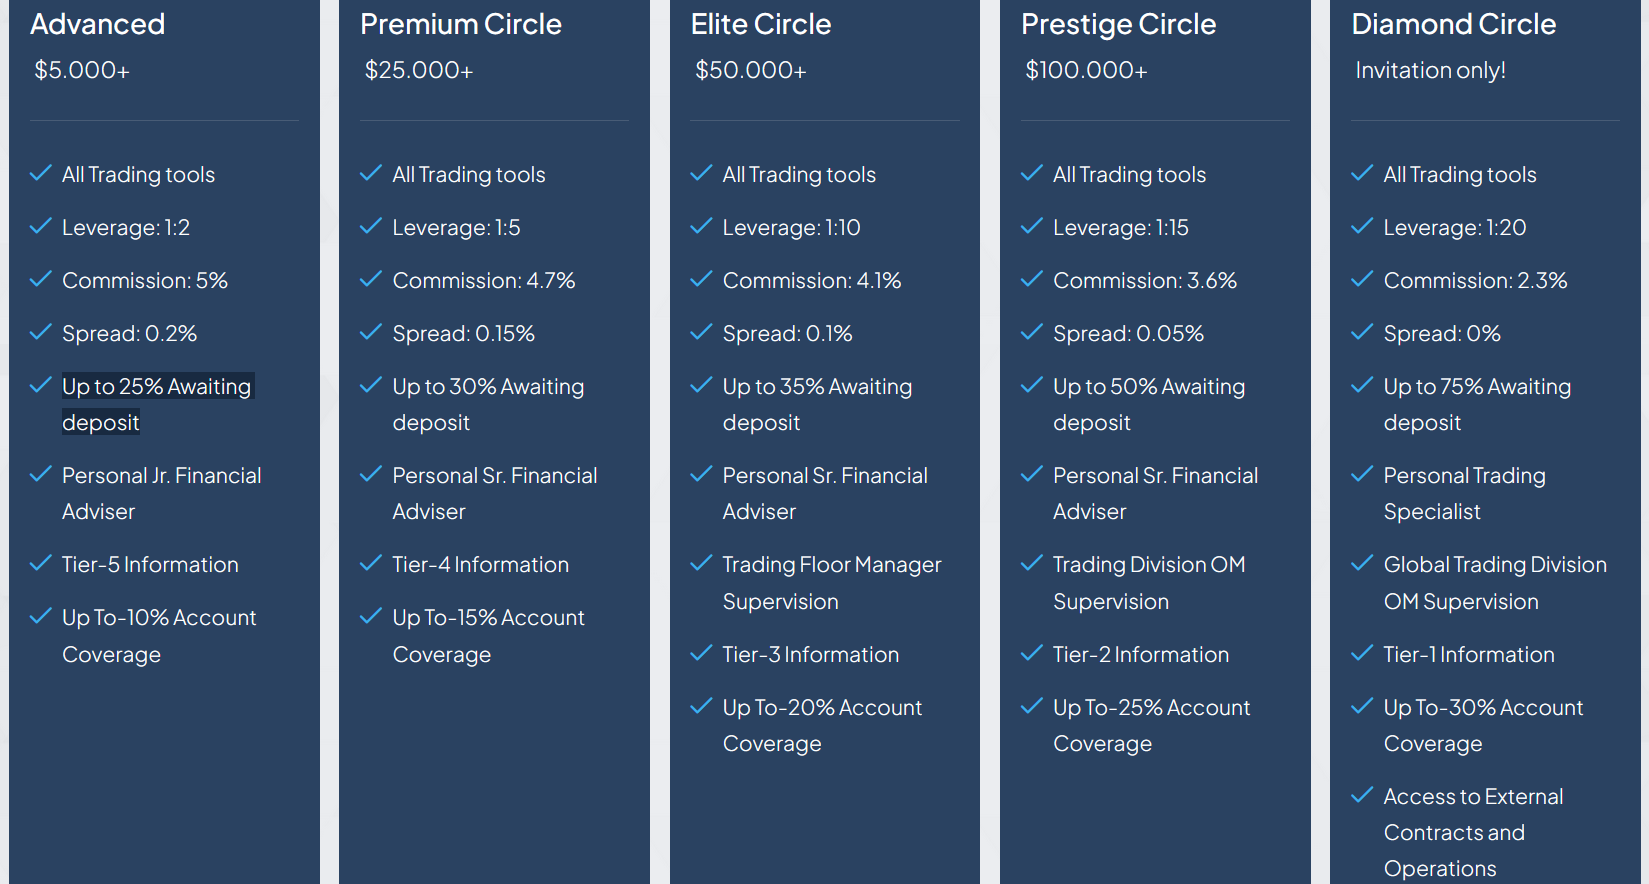Click the $100.000+ price under Prestige Circle
This screenshot has width=1649, height=884.
pos(1086,70)
